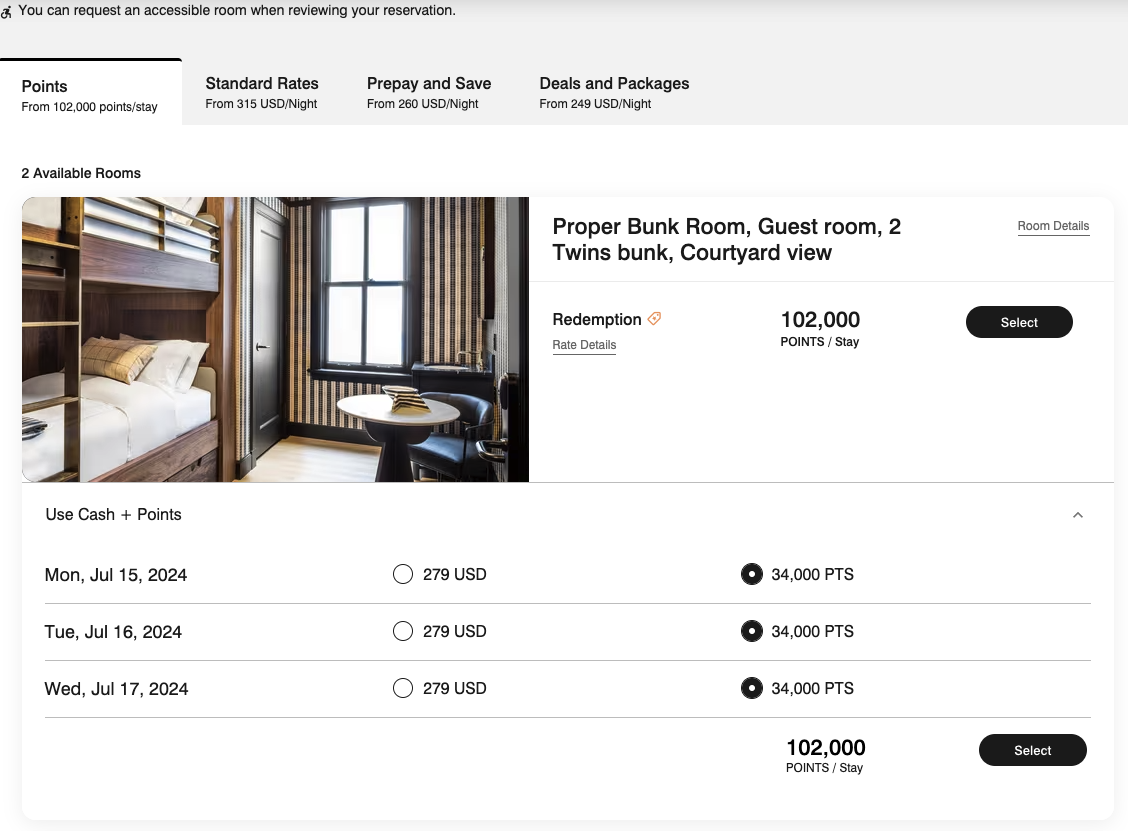Click Select in the Cash + Points section
Screen dimensions: 1128x831
[1032, 750]
